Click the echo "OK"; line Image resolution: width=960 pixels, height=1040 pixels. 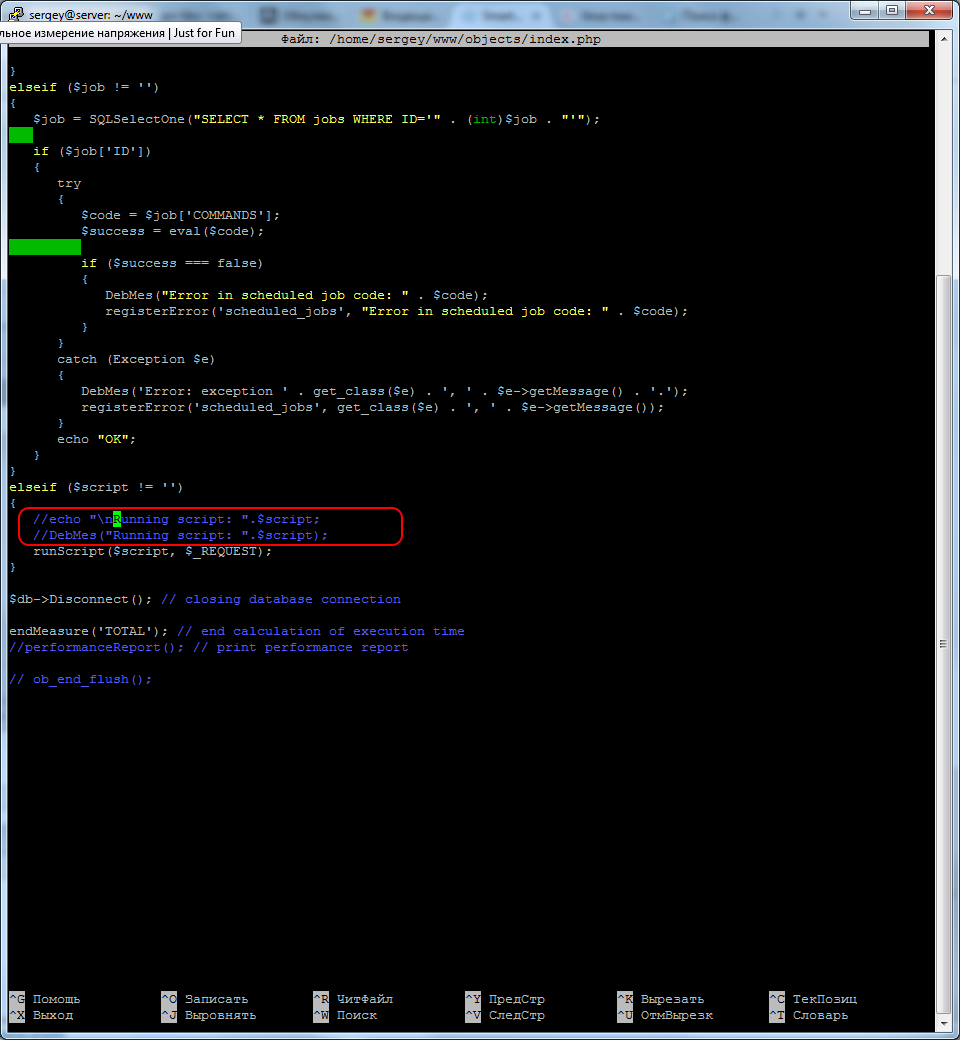[96, 439]
